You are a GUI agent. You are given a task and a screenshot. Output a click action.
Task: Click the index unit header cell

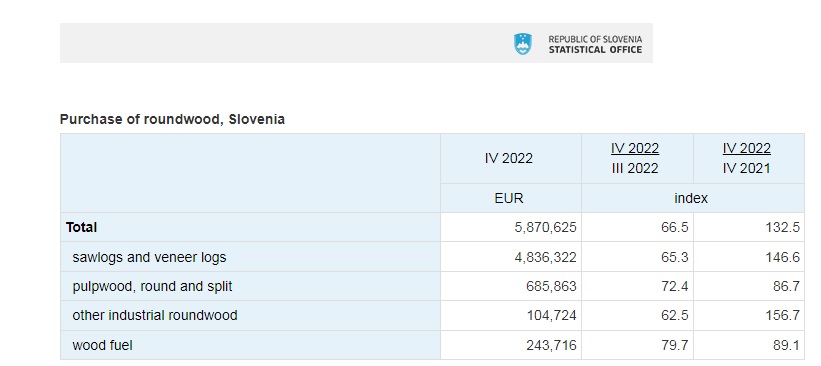point(691,198)
